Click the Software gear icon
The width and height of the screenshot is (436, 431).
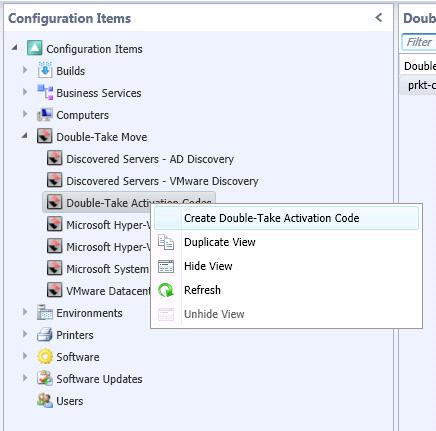coord(45,356)
